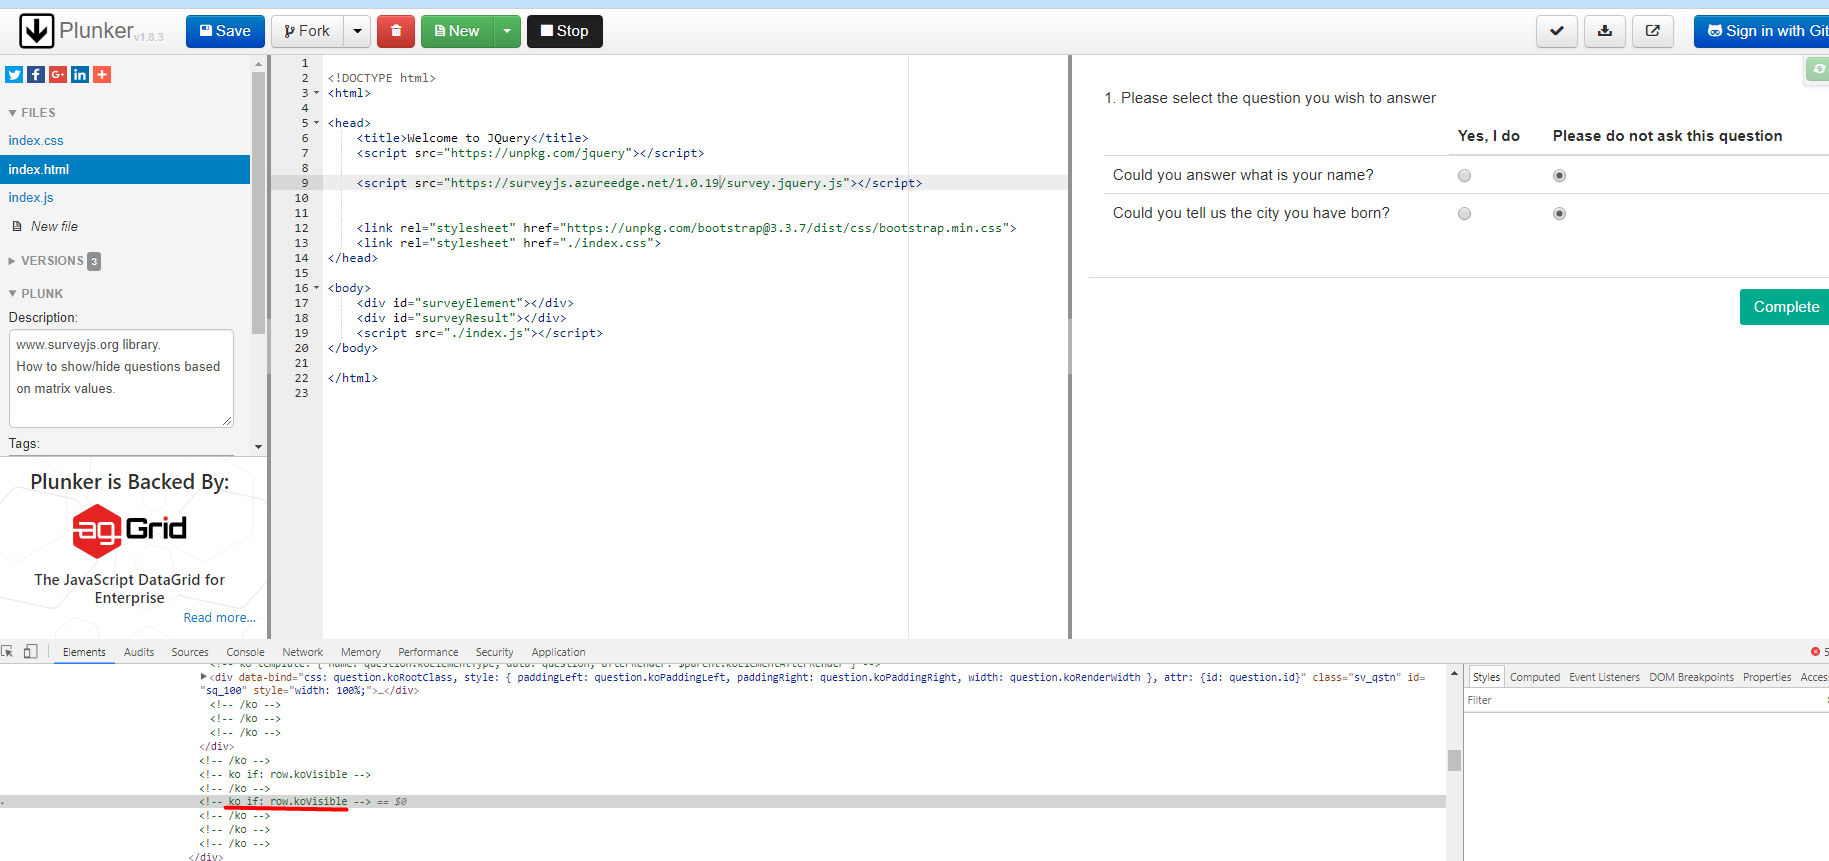The image size is (1829, 861).
Task: Select 'Please do not ask' for name question
Action: tap(1559, 176)
